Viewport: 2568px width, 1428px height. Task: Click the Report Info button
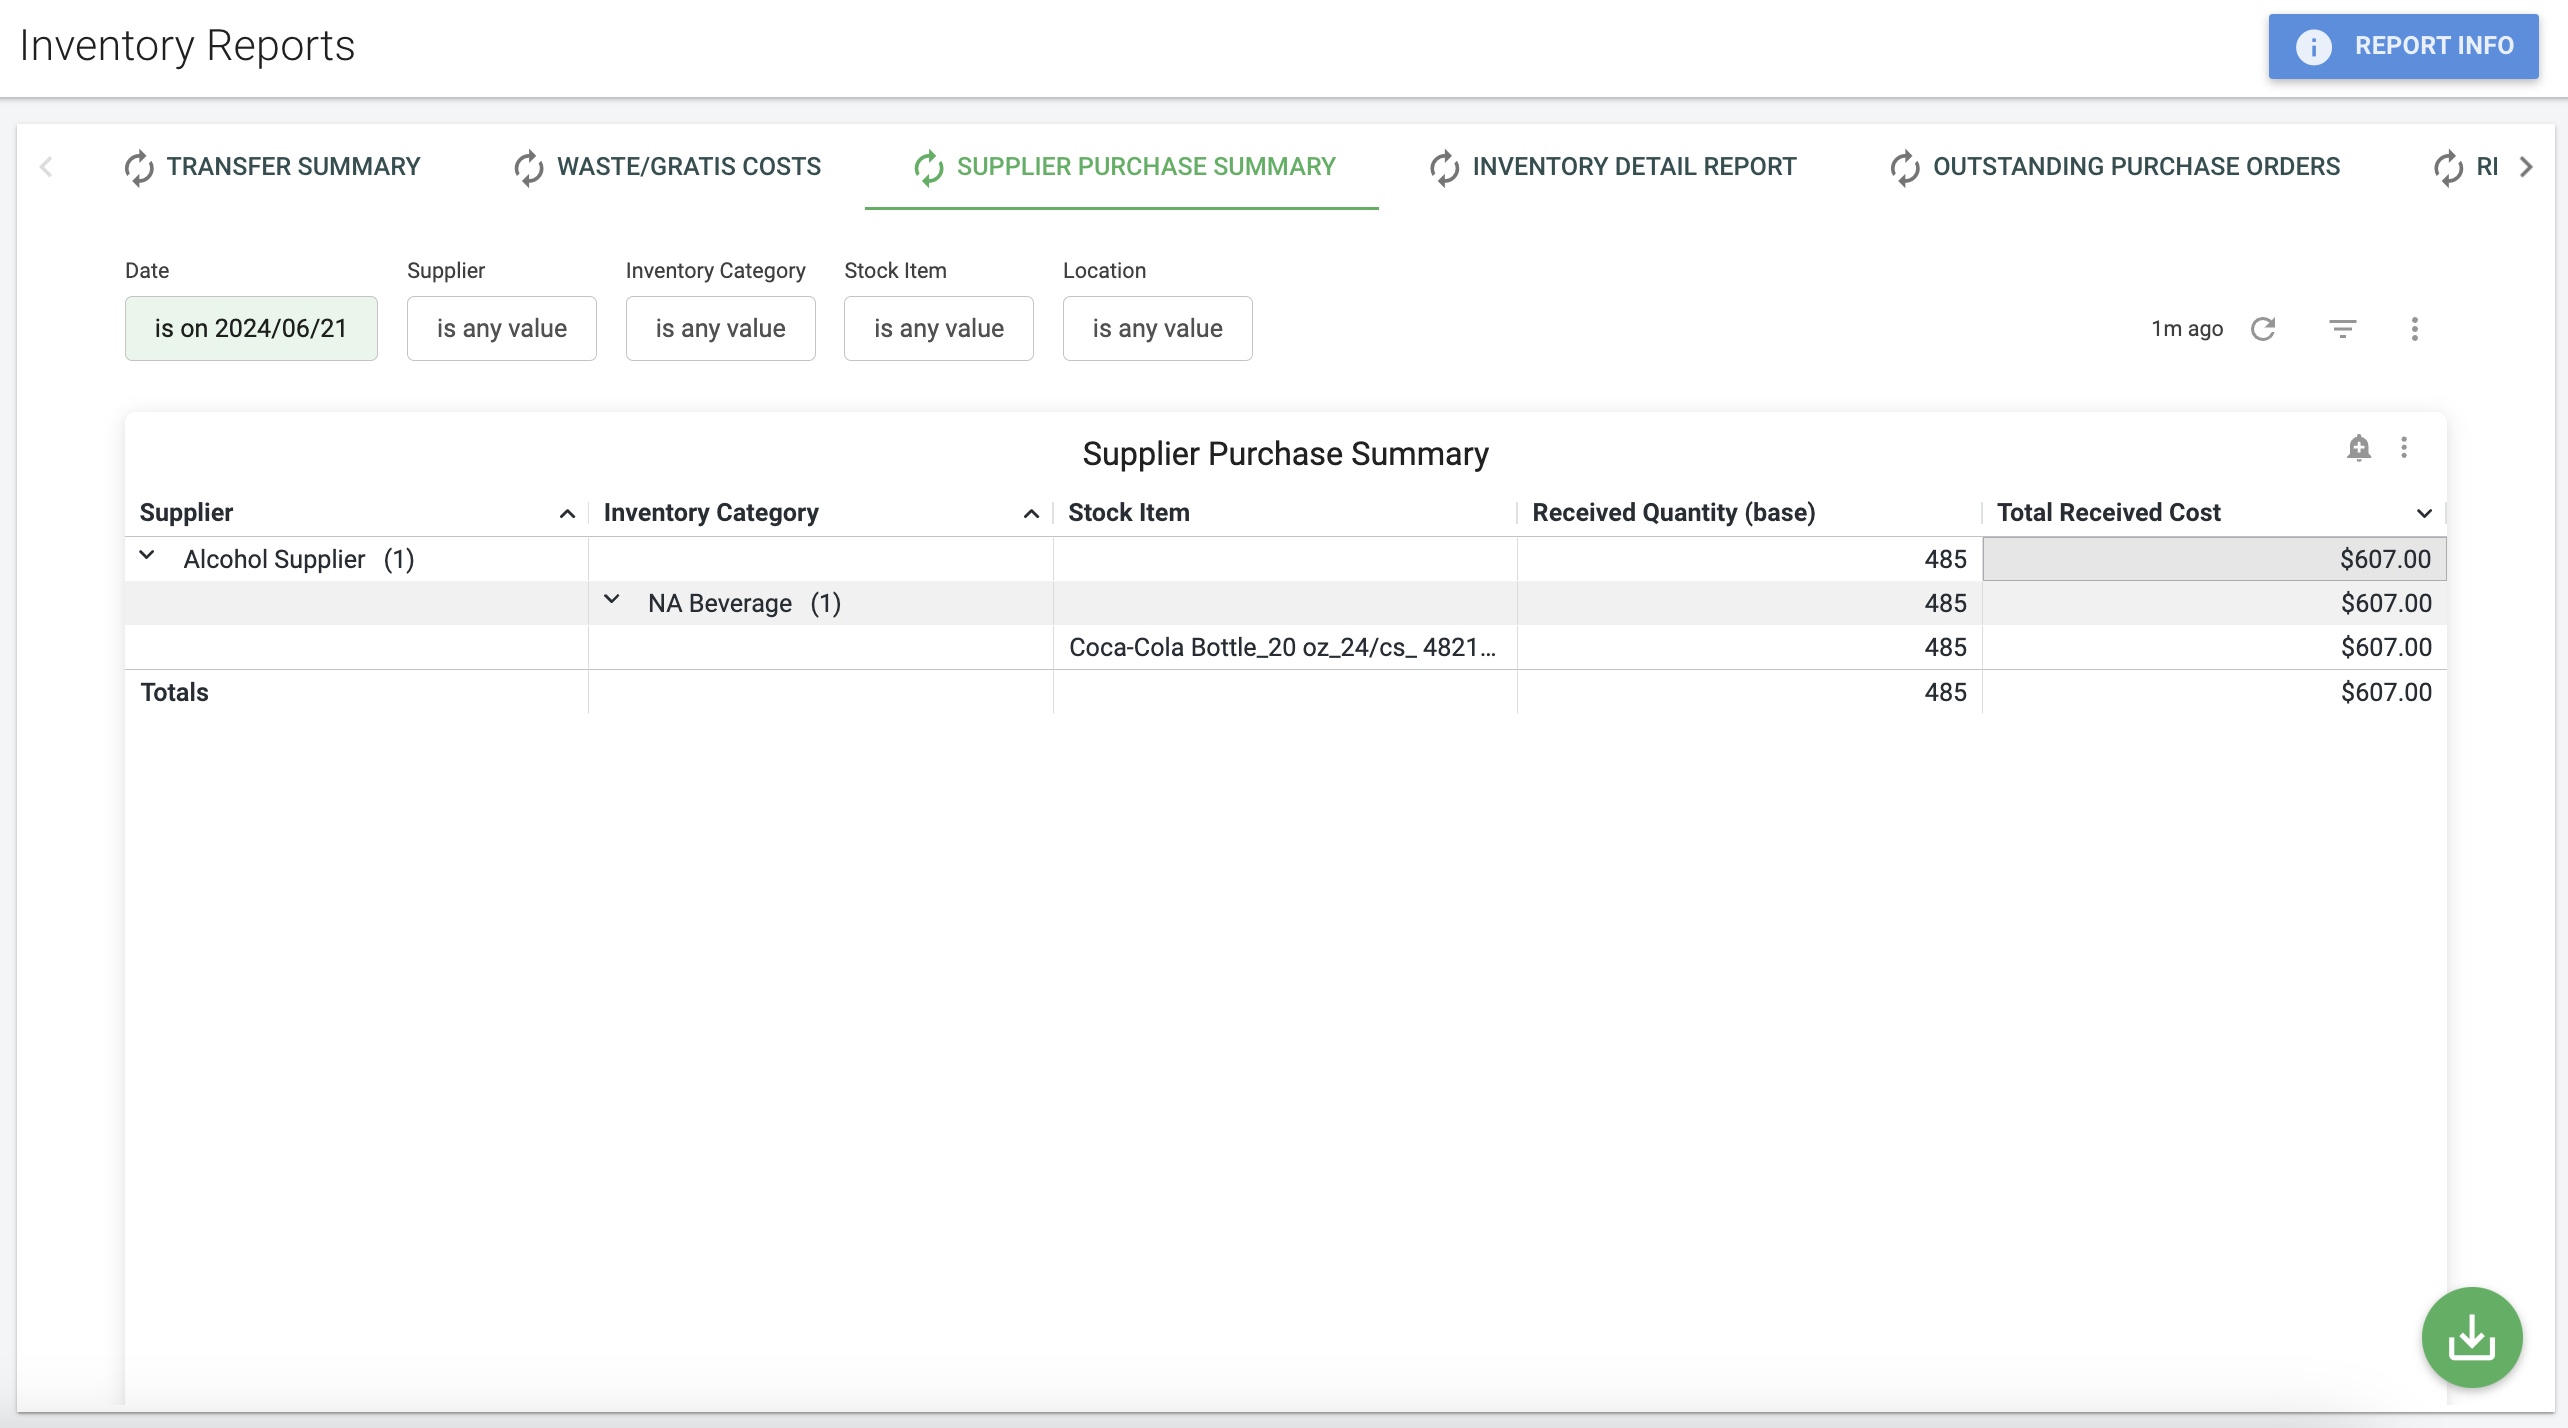click(2403, 46)
